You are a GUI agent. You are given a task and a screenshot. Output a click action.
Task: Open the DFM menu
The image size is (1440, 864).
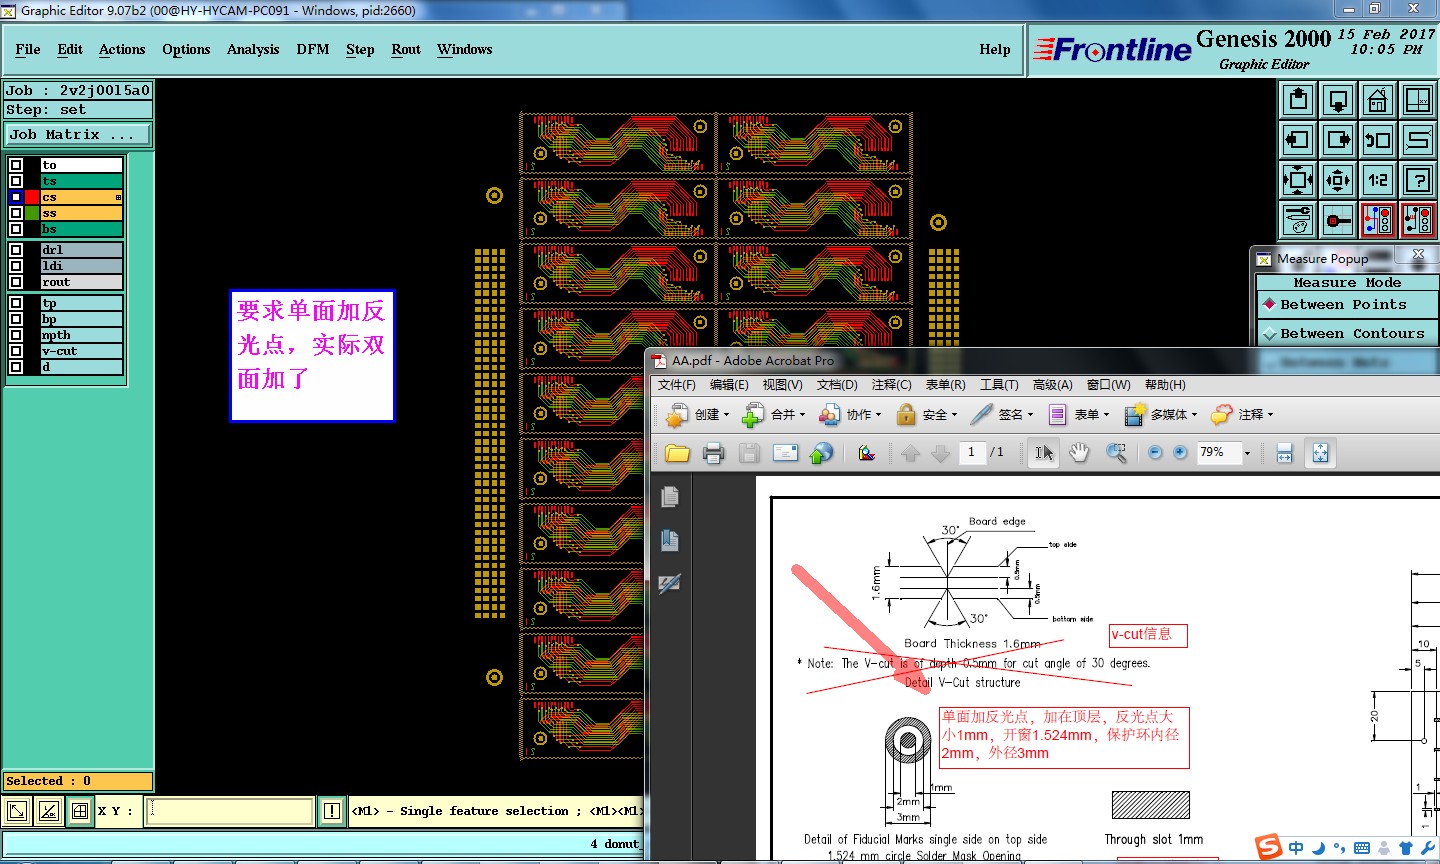click(313, 49)
